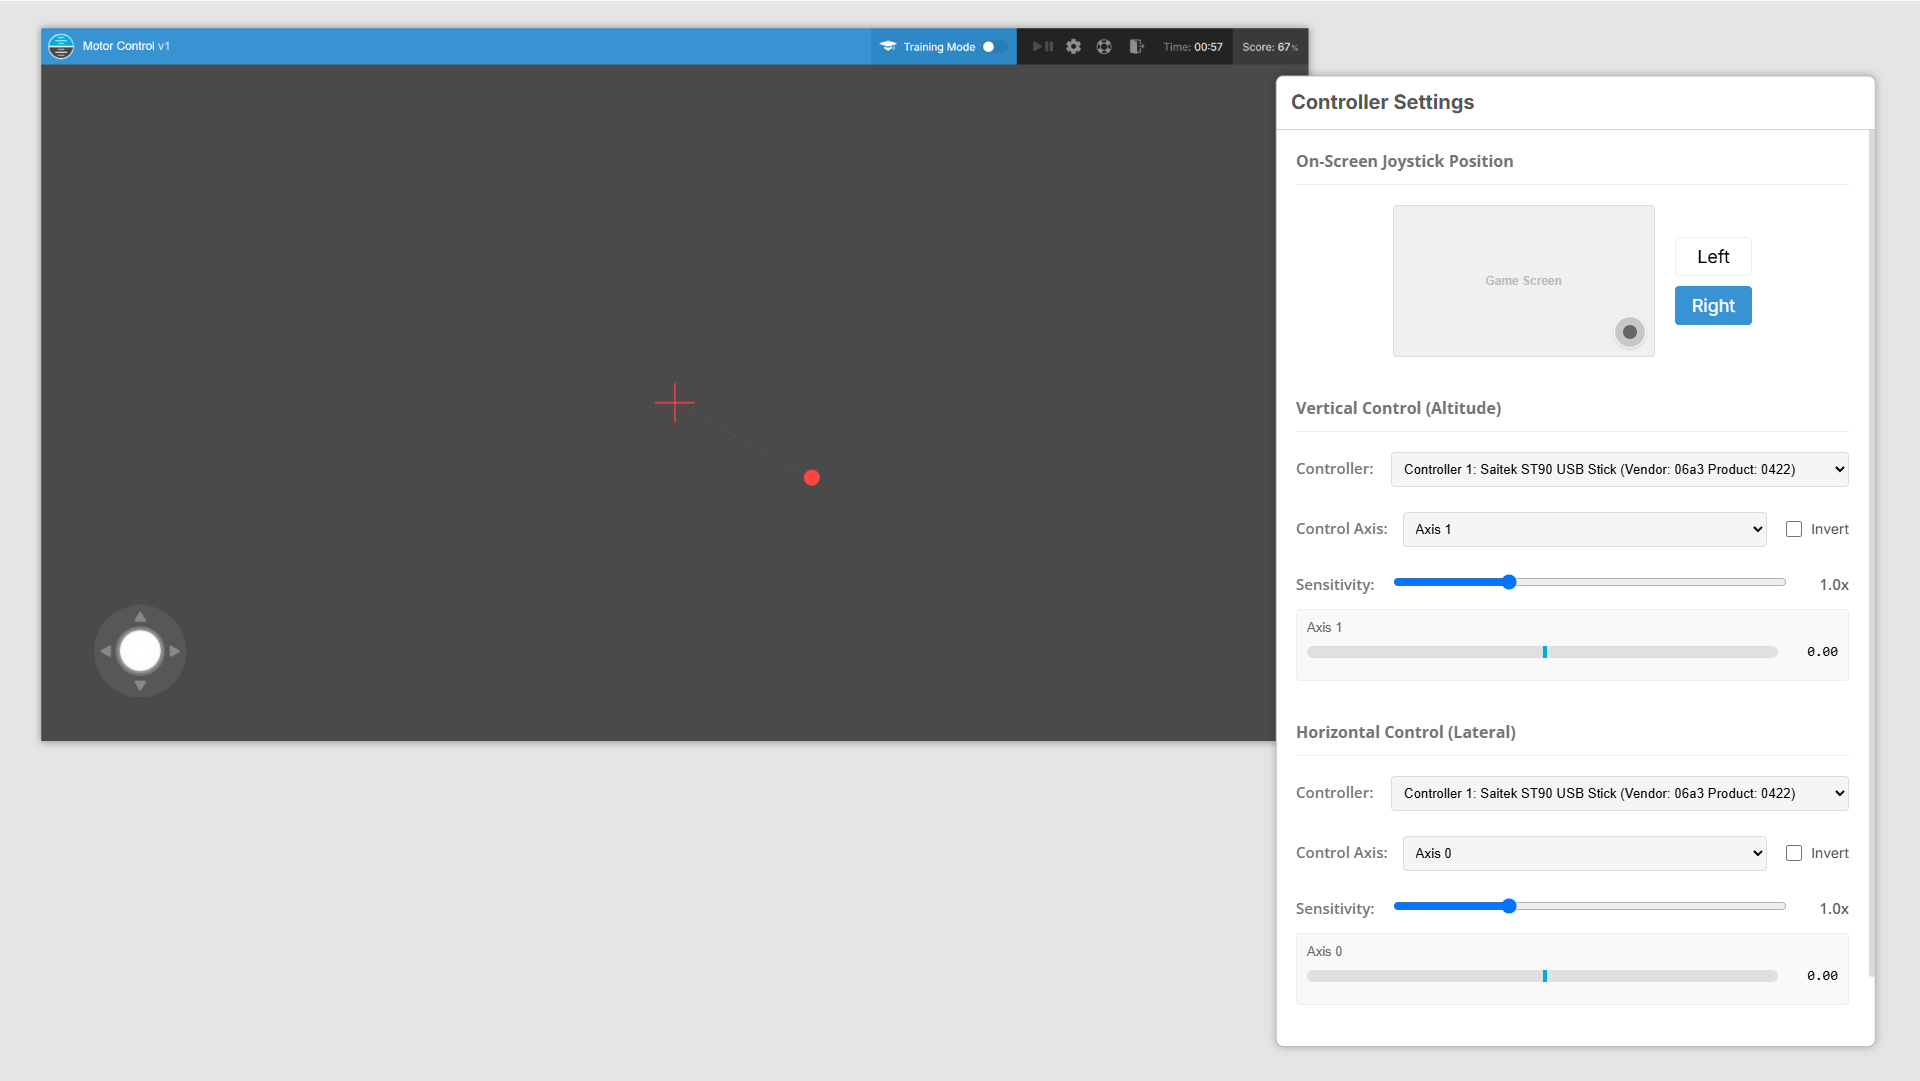The image size is (1920, 1081).
Task: Open the Axis 1 Control Axis dropdown
Action: [1584, 529]
